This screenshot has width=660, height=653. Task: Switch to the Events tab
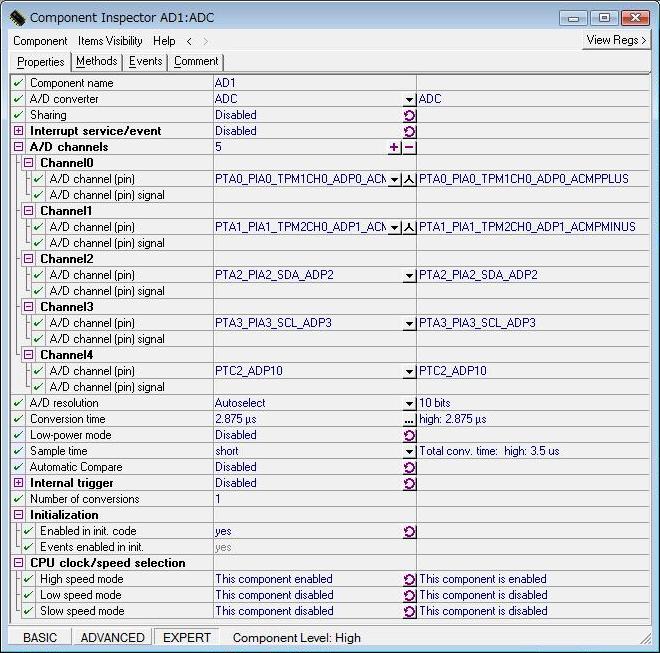(145, 61)
